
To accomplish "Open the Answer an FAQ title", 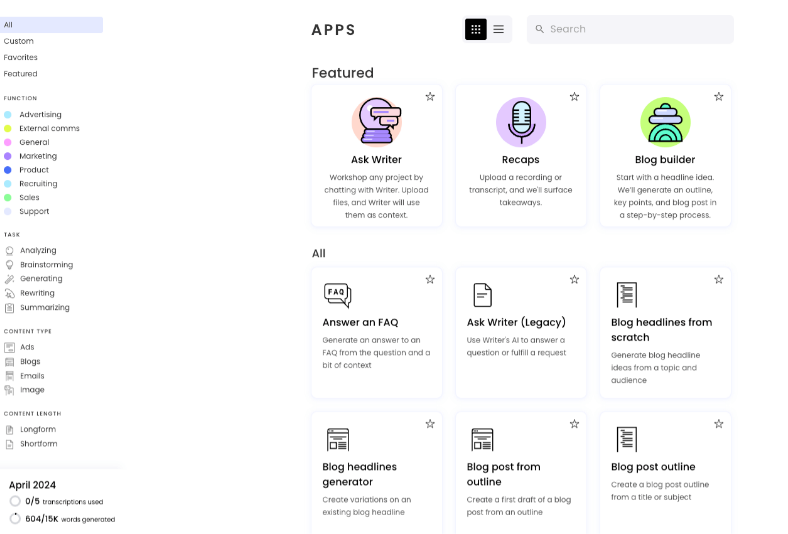I will click(x=360, y=323).
